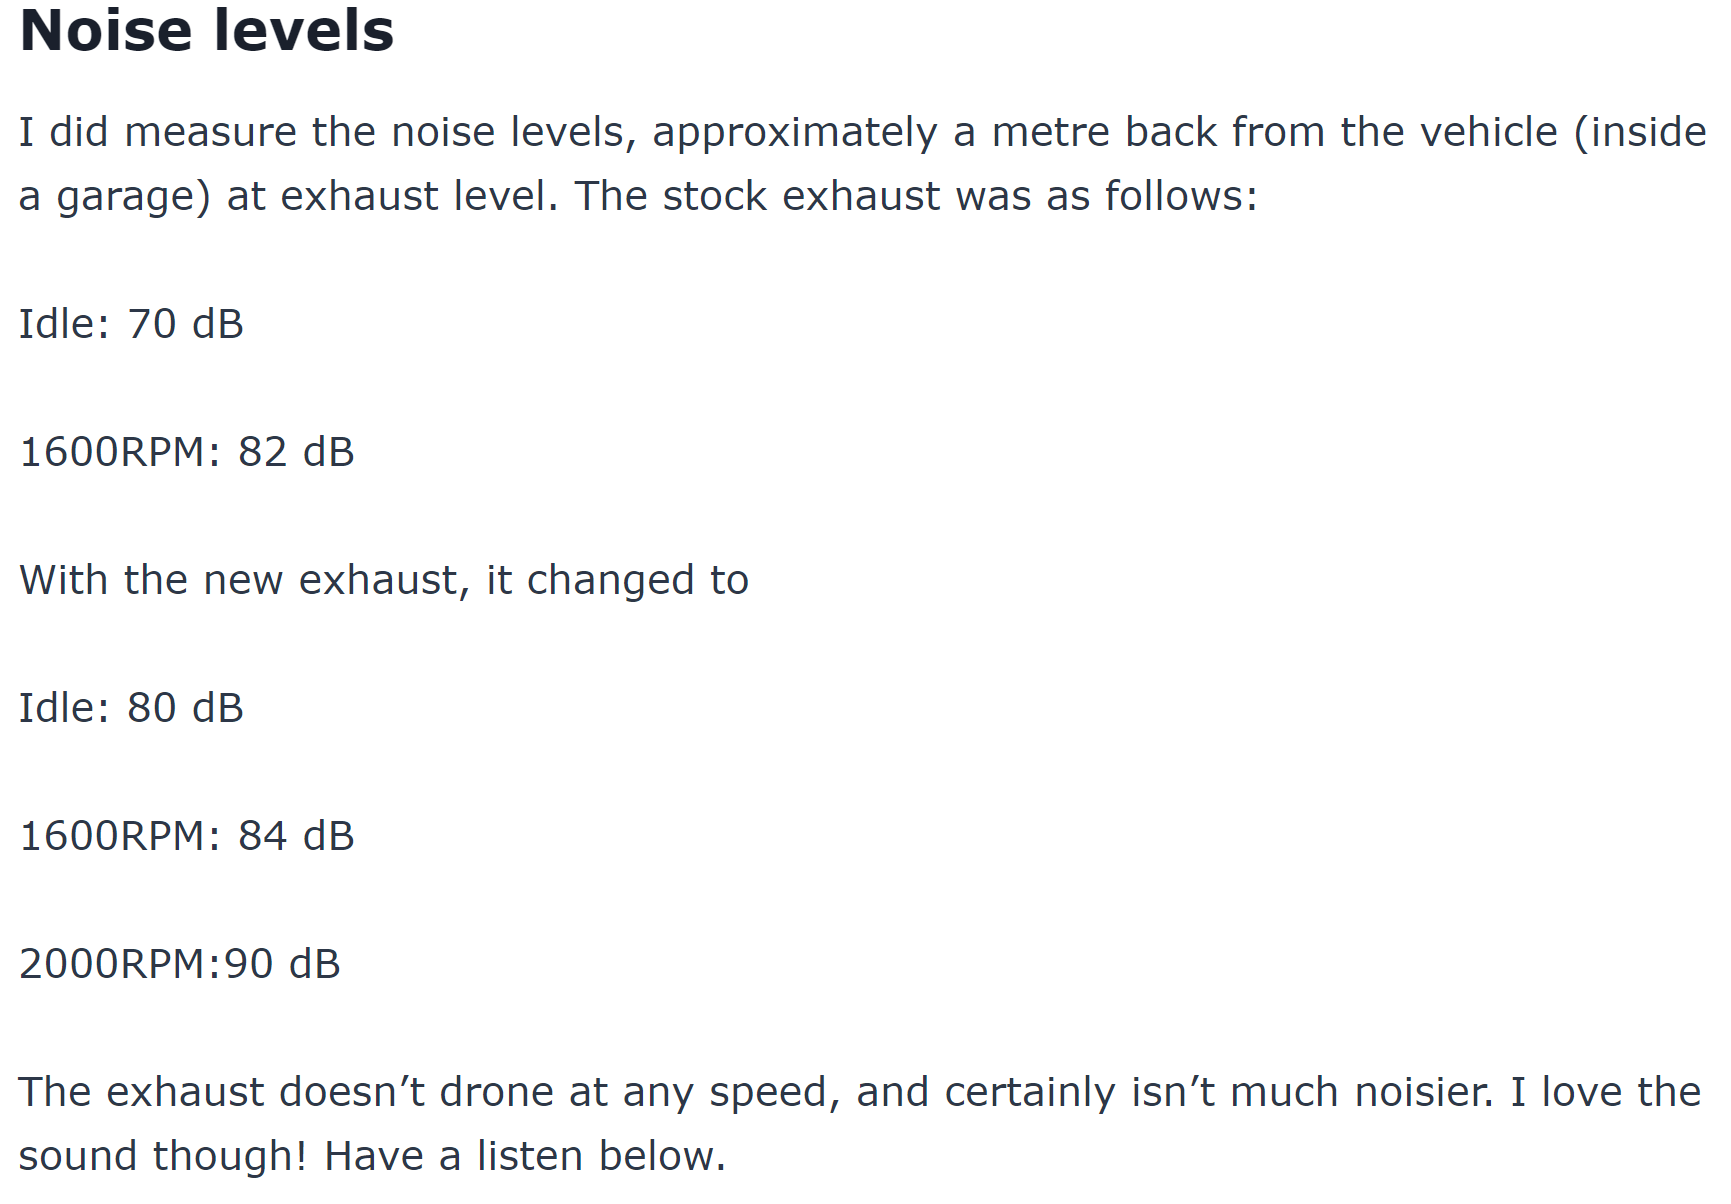
Task: Click the word "garage)" in the intro text
Action: (134, 197)
